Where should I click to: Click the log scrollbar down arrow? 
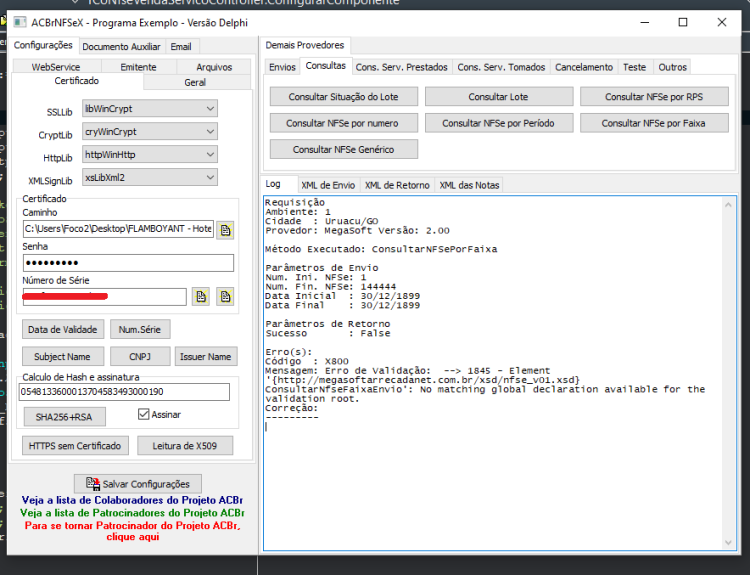[x=728, y=542]
